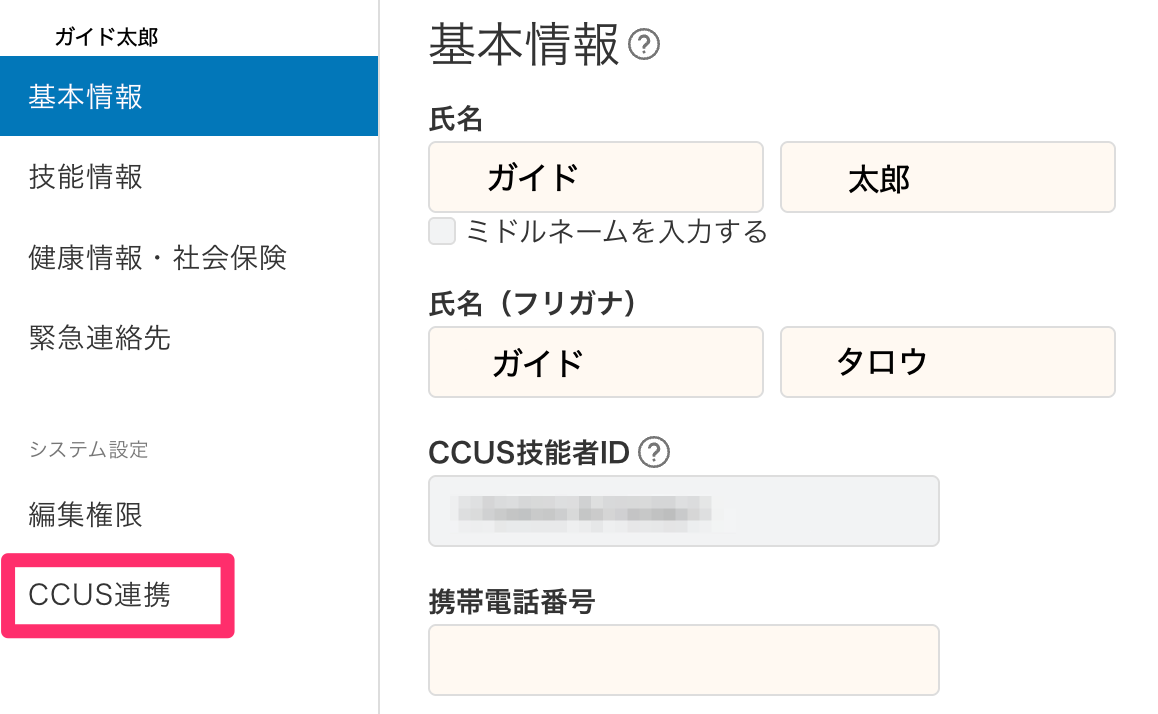Click the 氏名 first name field containing 太郎
1158x714 pixels.
(948, 177)
